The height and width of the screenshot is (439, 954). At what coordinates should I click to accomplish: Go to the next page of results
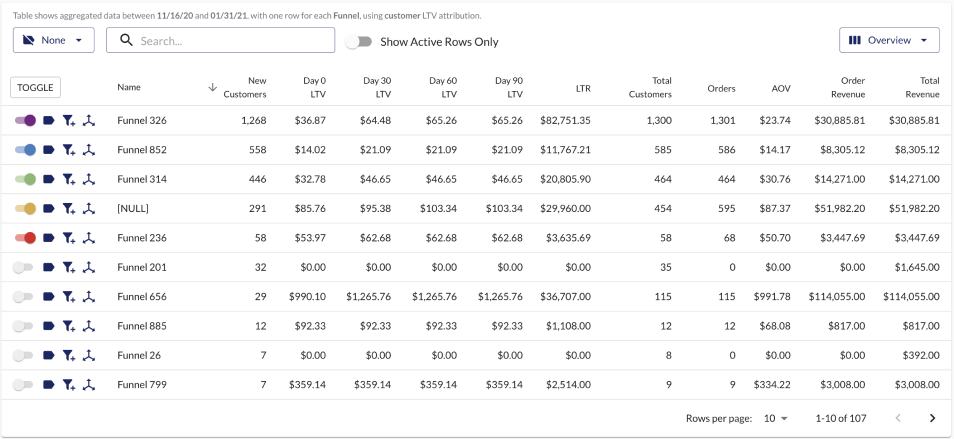[x=932, y=418]
